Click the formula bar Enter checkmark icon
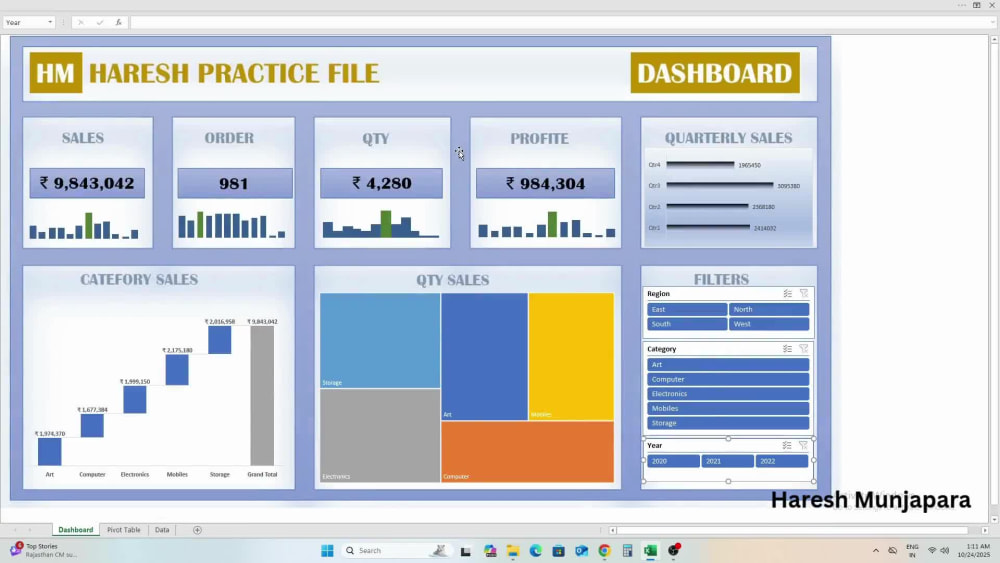This screenshot has width=1000, height=563. click(99, 22)
